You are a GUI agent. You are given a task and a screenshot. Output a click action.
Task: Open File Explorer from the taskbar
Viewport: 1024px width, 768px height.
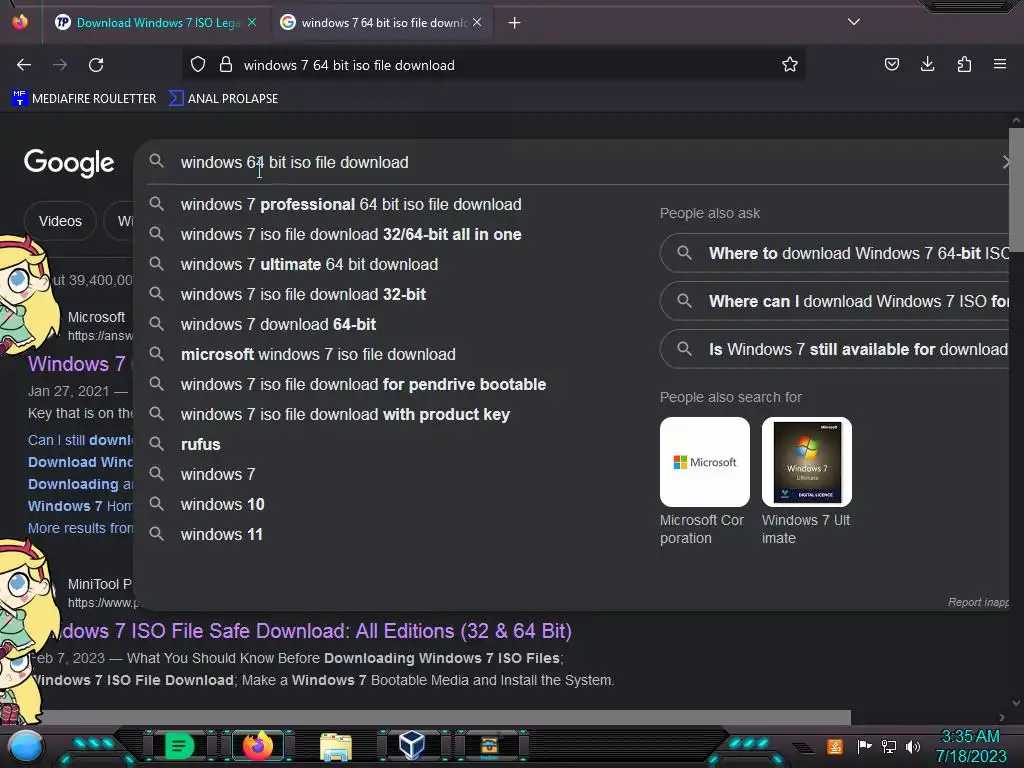336,746
